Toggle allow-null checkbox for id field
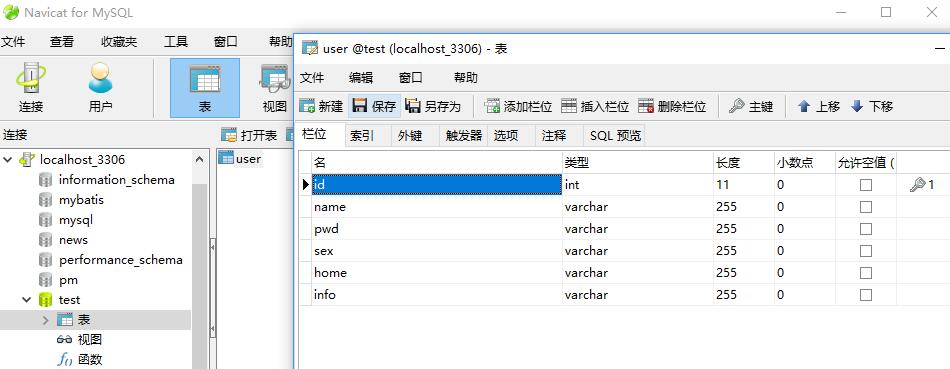The image size is (950, 369). pos(866,185)
